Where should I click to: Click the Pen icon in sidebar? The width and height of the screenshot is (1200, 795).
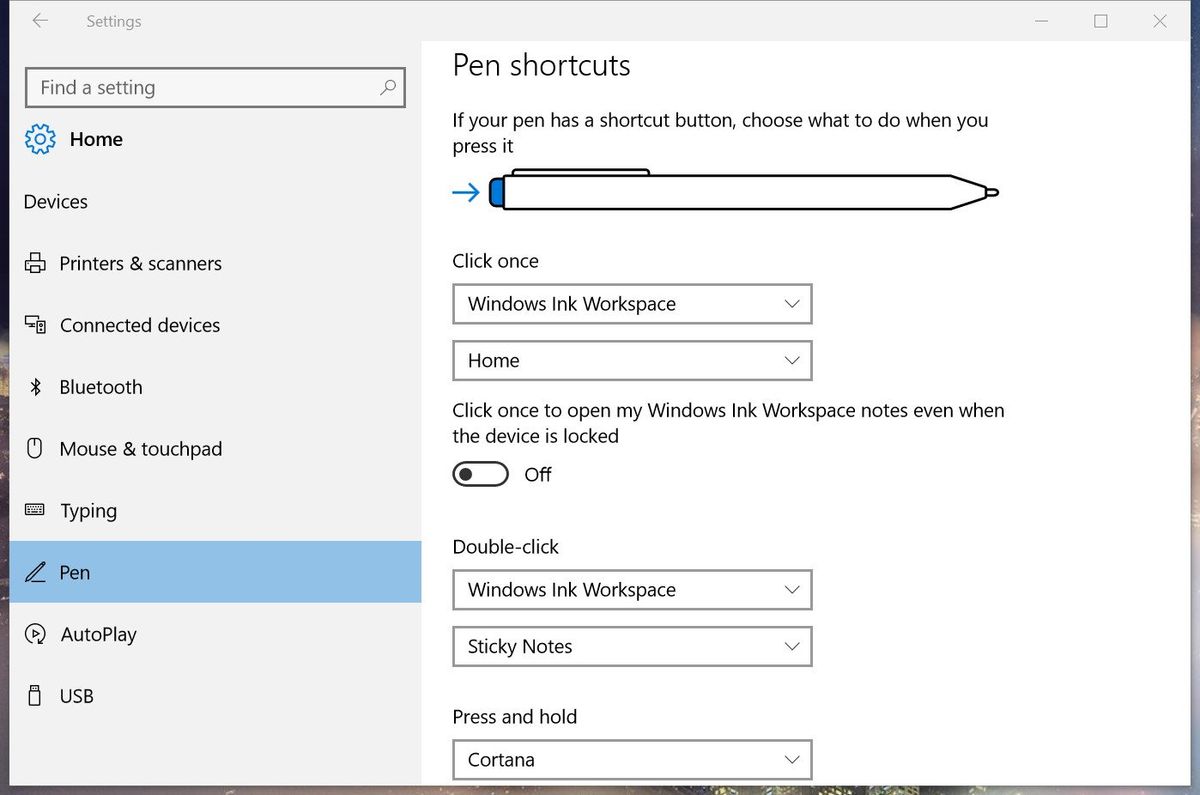(36, 572)
